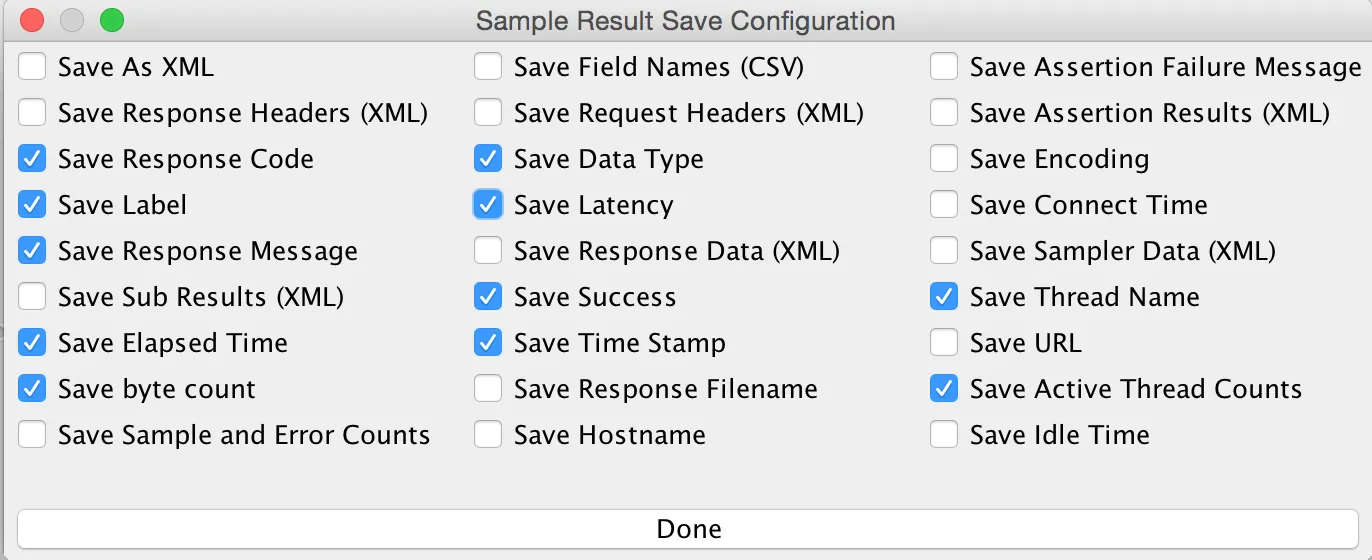Uncheck Save Response Code
This screenshot has width=1372, height=560.
pyautogui.click(x=32, y=159)
